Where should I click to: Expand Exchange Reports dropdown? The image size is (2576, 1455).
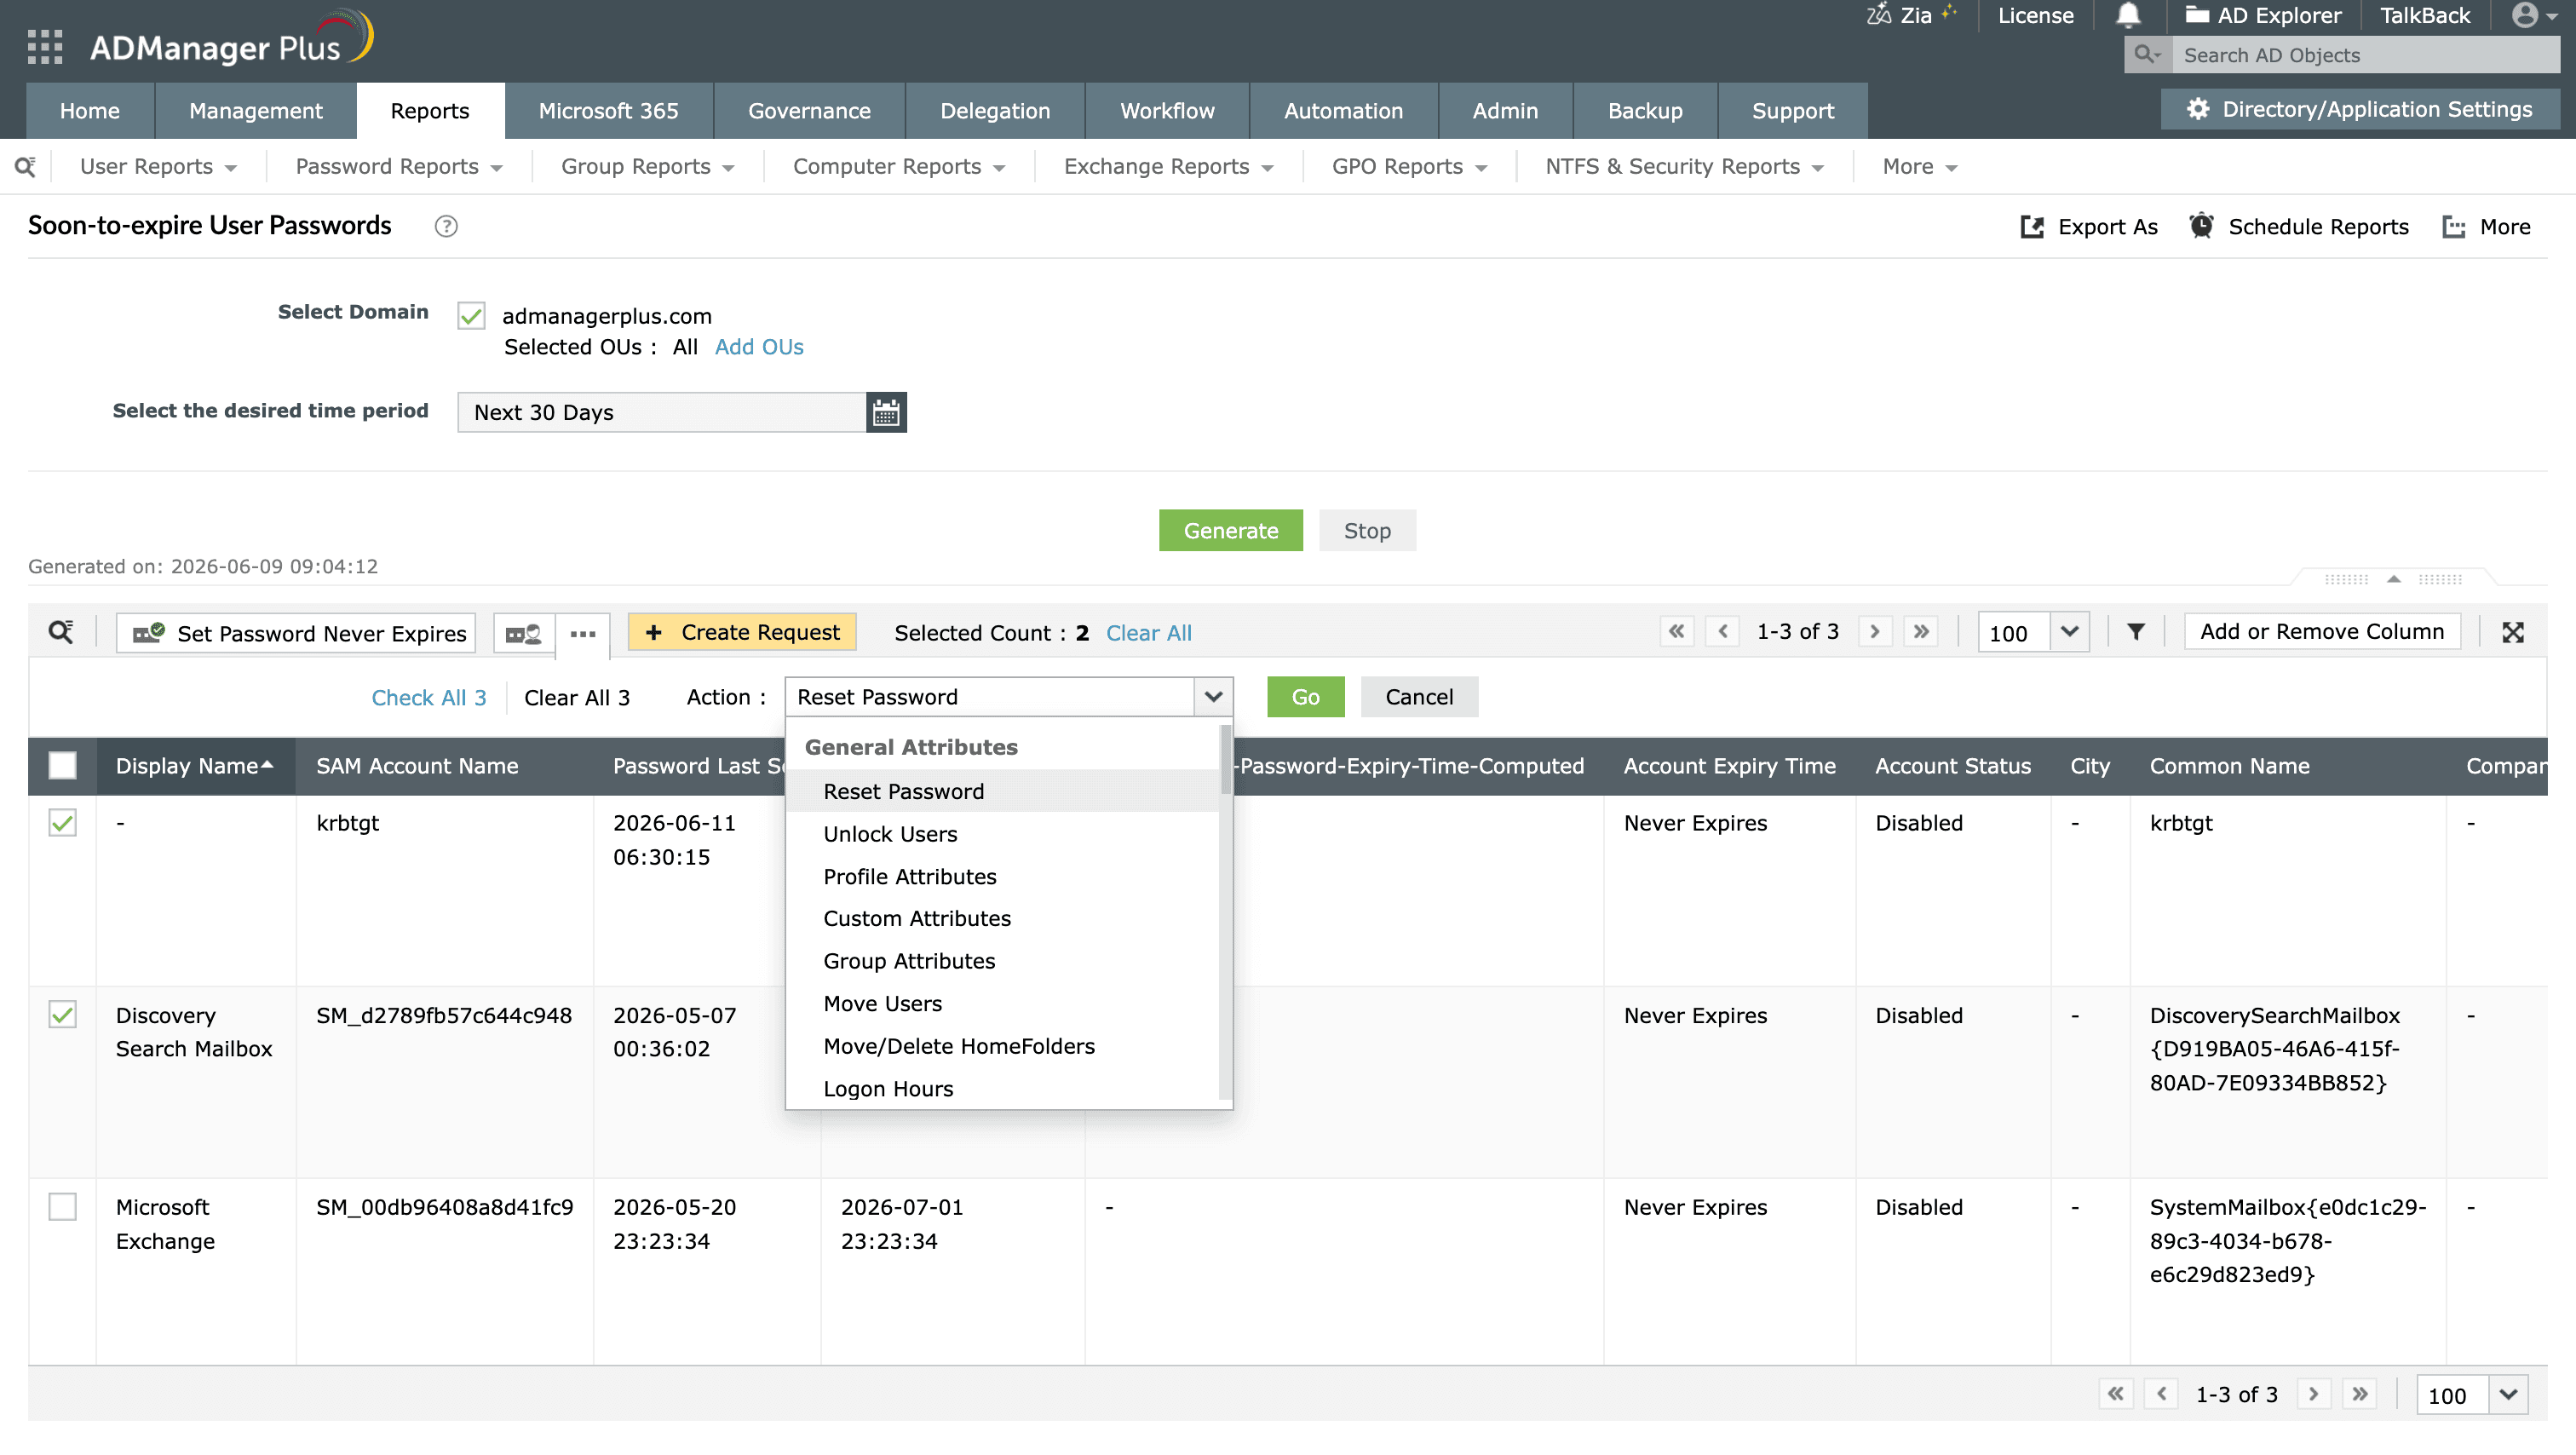1168,166
